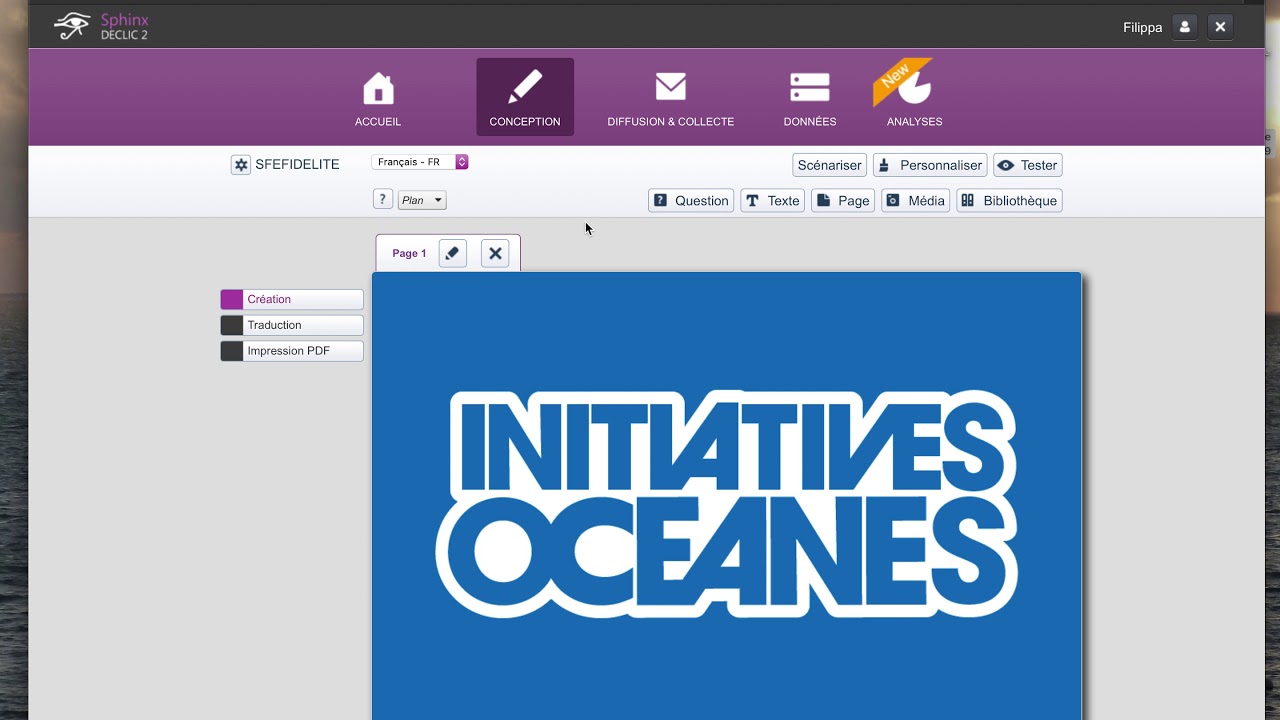Delete Page 1 with the X icon
Image resolution: width=1280 pixels, height=720 pixels.
pyautogui.click(x=495, y=253)
